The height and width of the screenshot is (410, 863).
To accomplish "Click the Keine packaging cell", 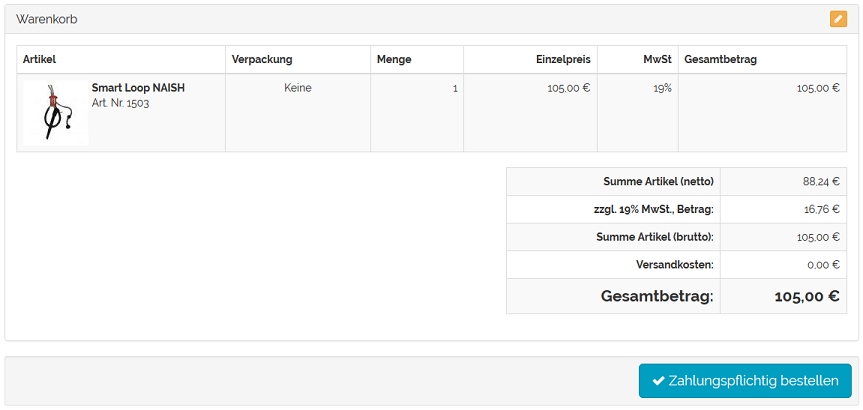I will coord(298,88).
